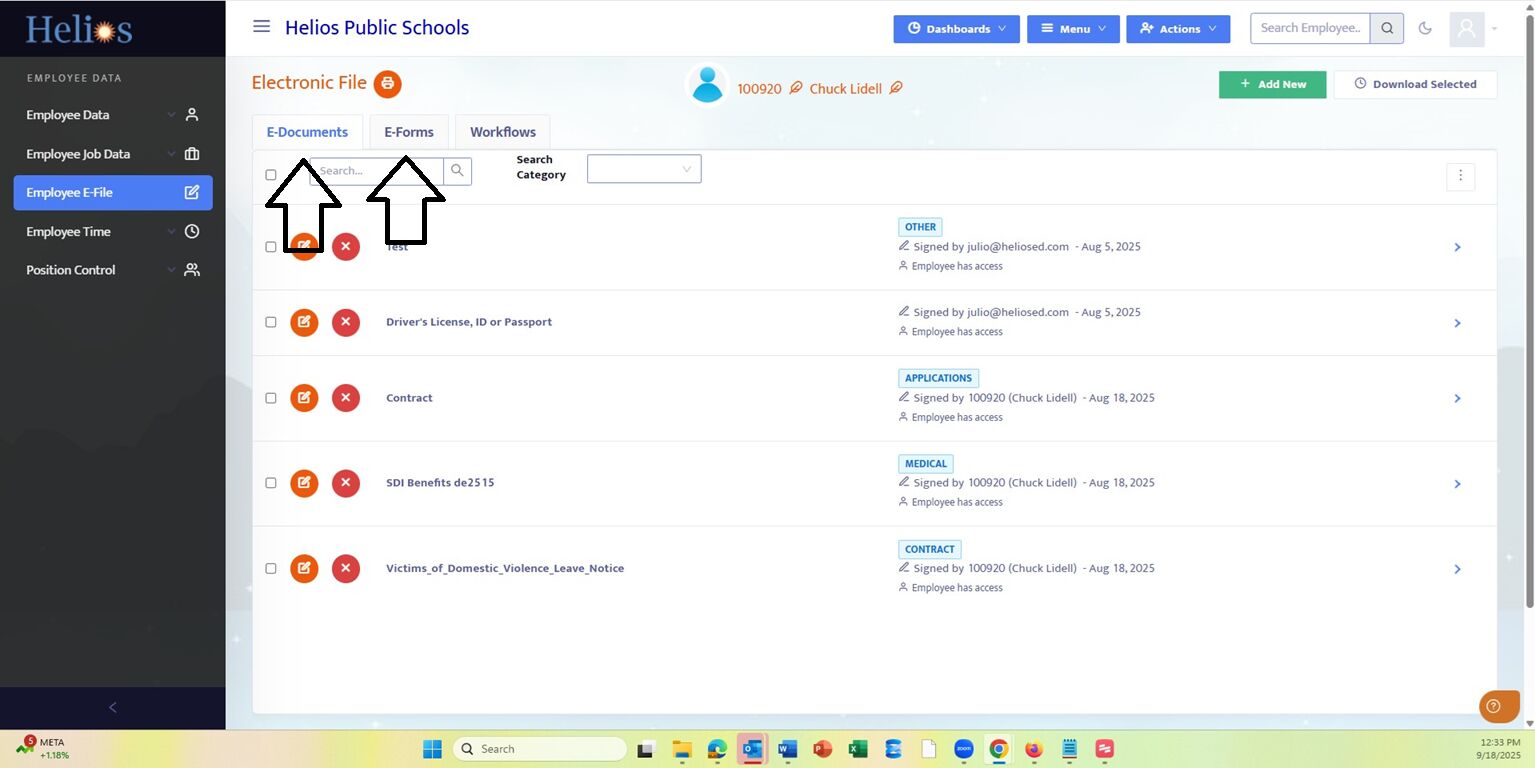Switch to the E-Forms tab
Screen dimensions: 1535x768
pos(409,132)
